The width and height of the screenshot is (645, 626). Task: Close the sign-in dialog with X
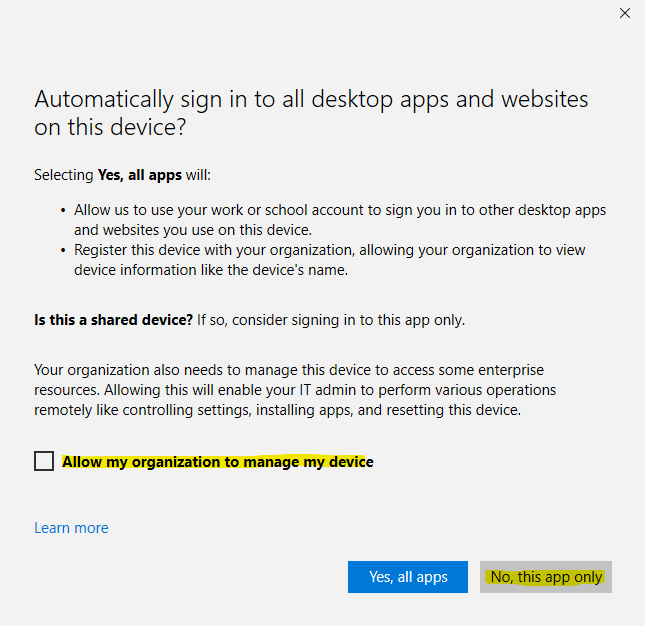coord(625,13)
